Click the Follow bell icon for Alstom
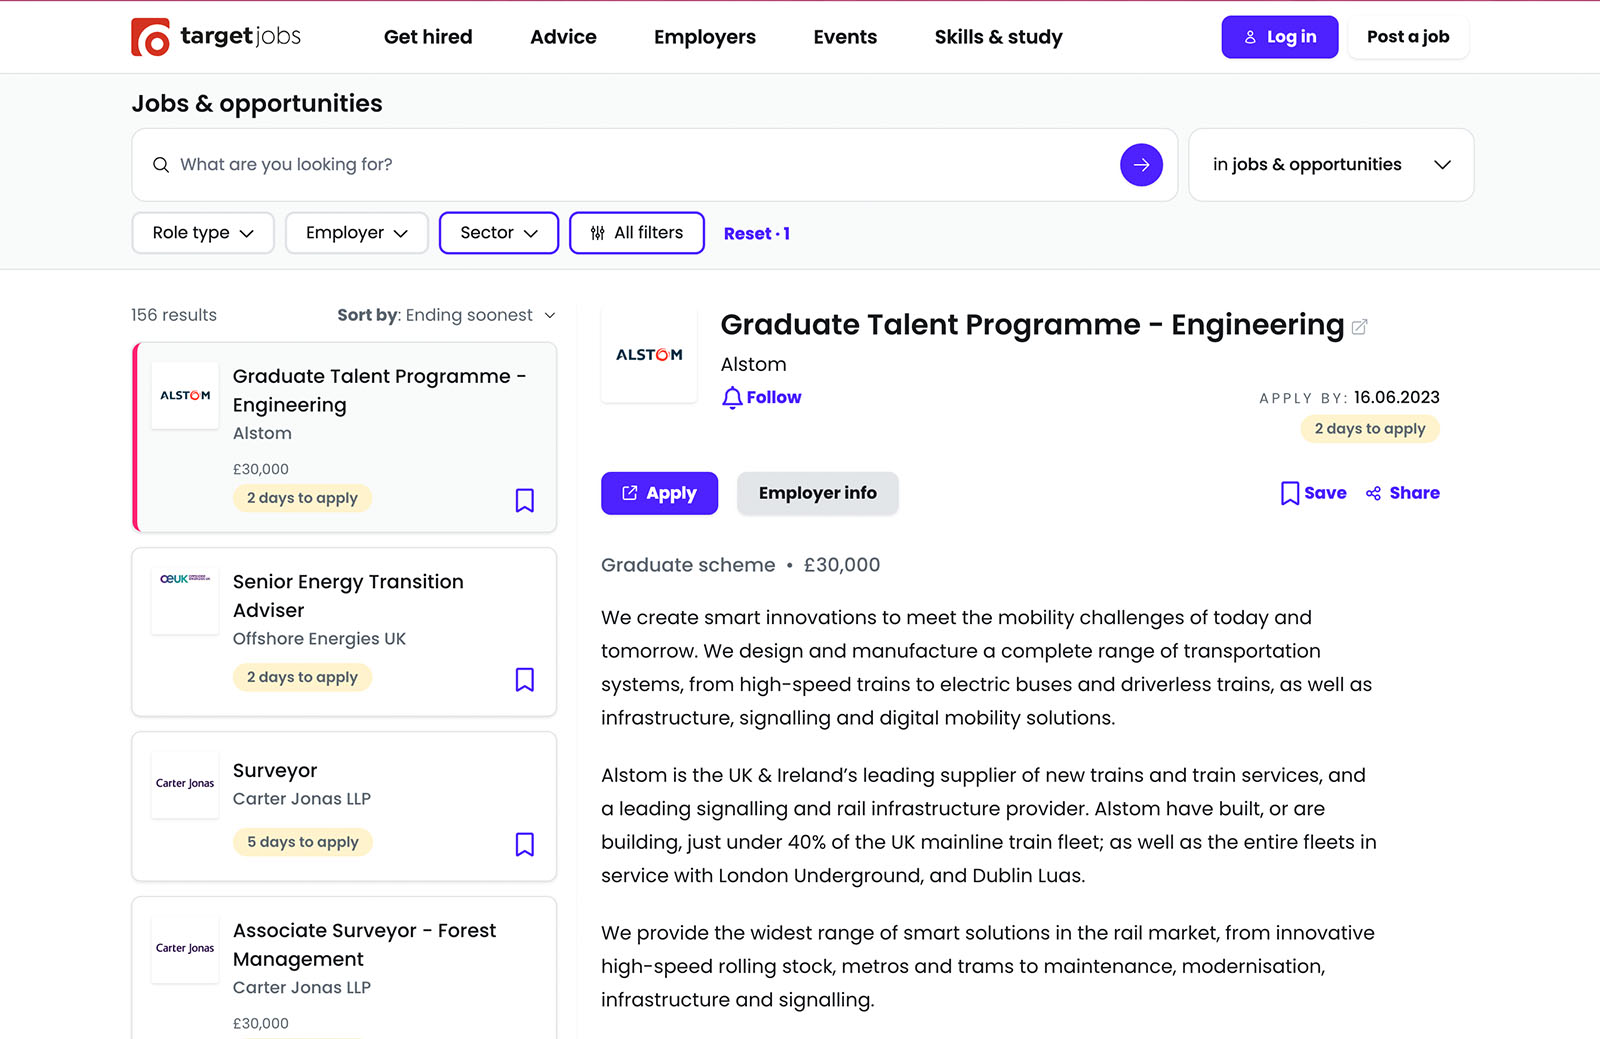This screenshot has width=1600, height=1039. click(x=732, y=398)
